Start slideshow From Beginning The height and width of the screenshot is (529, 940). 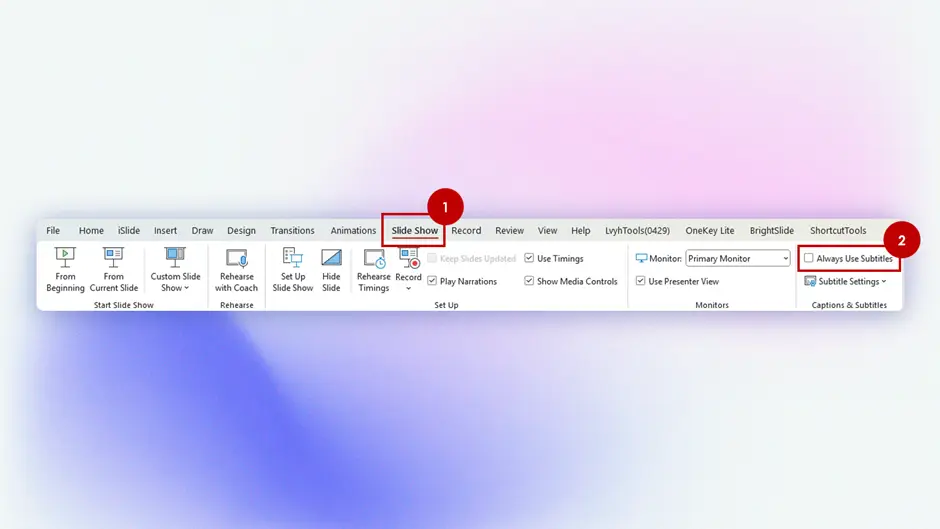coord(65,270)
